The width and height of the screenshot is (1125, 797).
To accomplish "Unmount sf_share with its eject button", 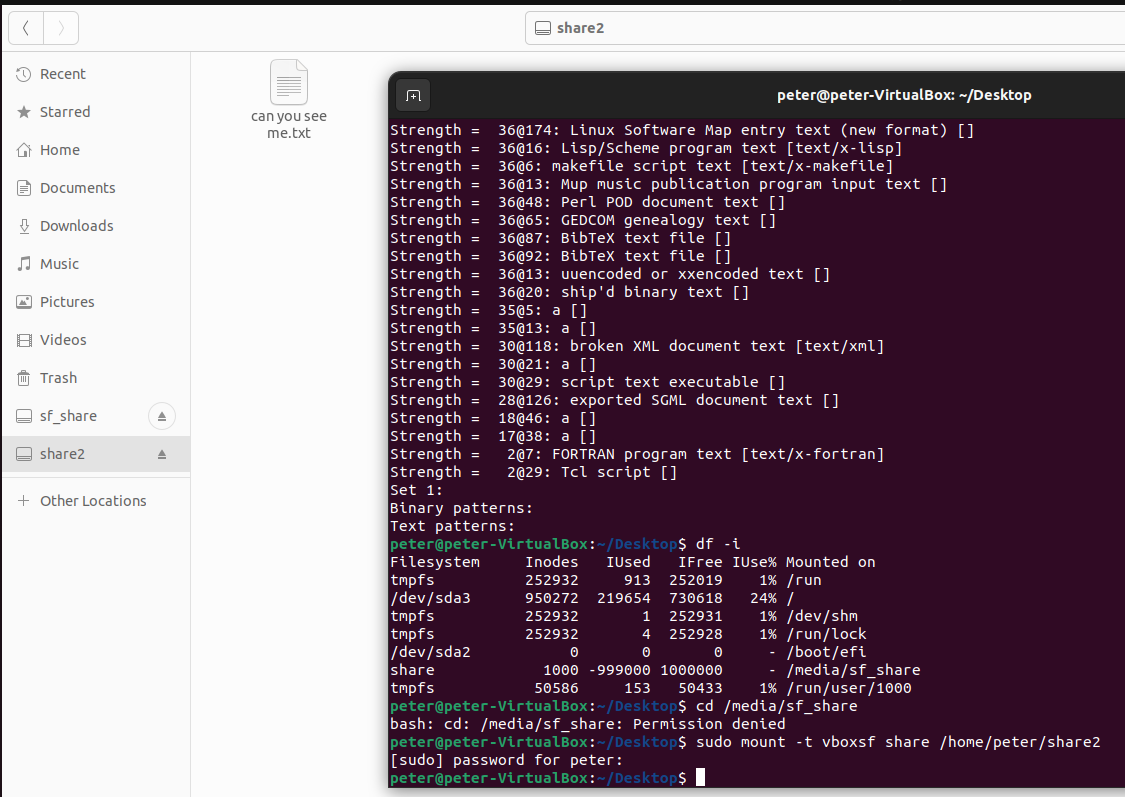I will pyautogui.click(x=161, y=416).
